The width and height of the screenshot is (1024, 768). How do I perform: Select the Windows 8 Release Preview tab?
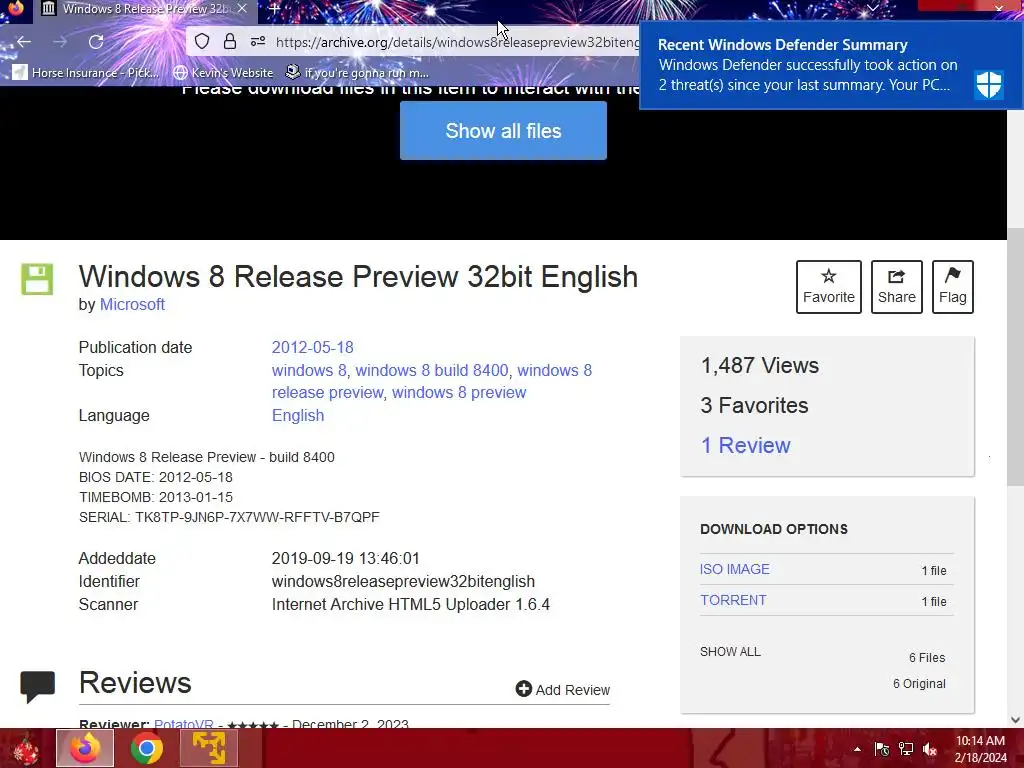point(144,8)
